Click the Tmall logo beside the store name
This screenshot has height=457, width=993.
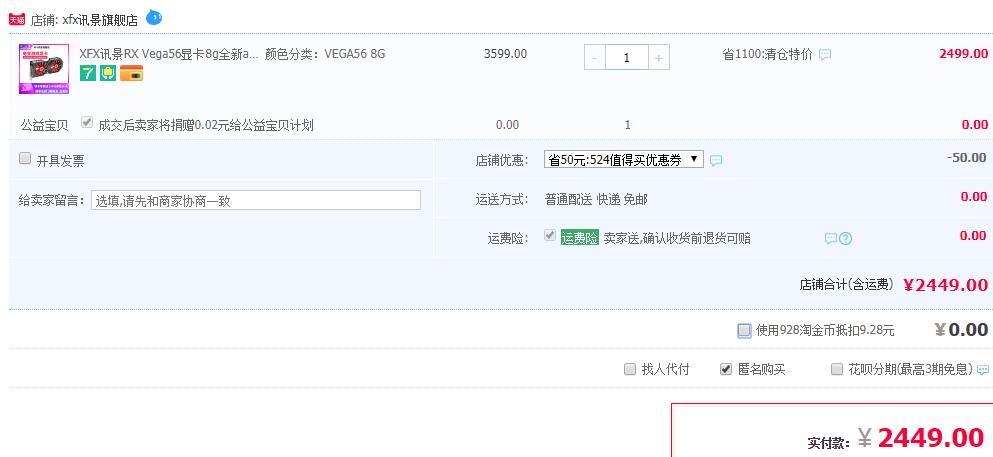coord(17,19)
